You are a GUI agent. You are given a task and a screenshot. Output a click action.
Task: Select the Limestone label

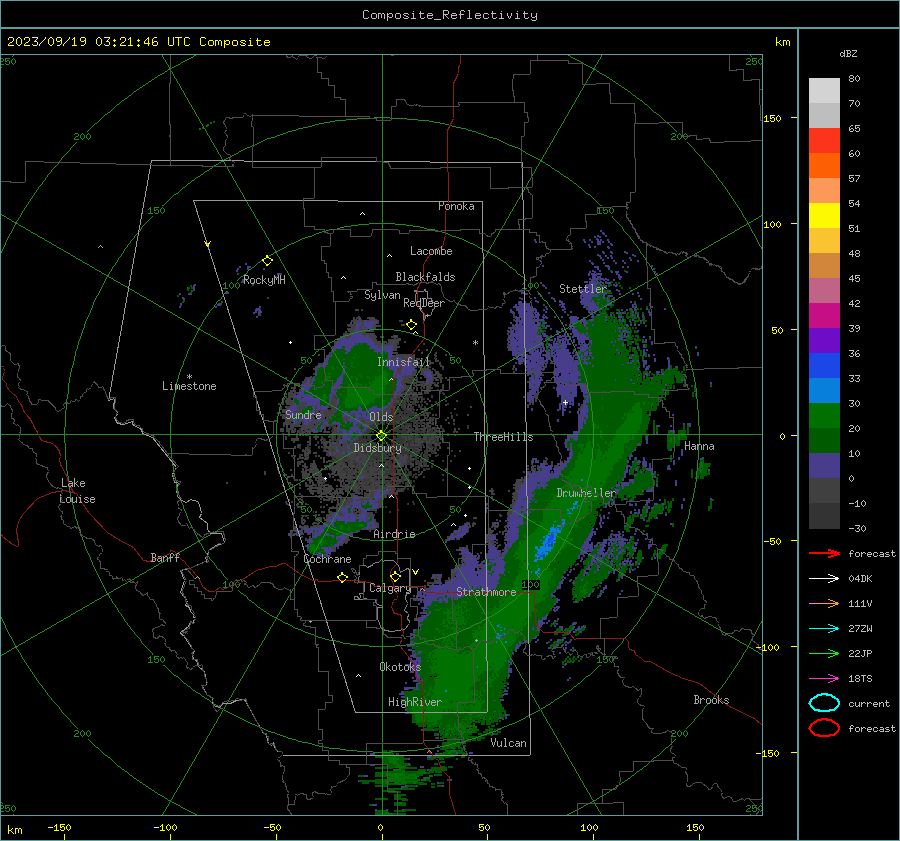[x=189, y=386]
